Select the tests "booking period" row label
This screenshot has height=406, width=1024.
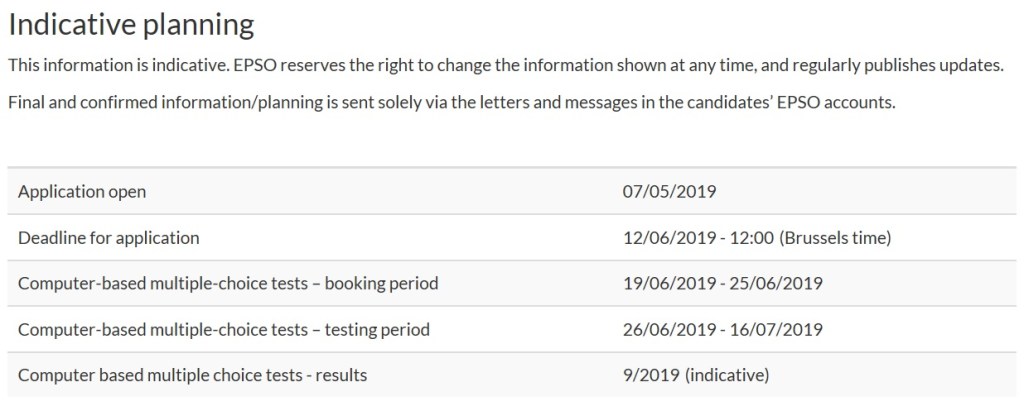pos(228,283)
